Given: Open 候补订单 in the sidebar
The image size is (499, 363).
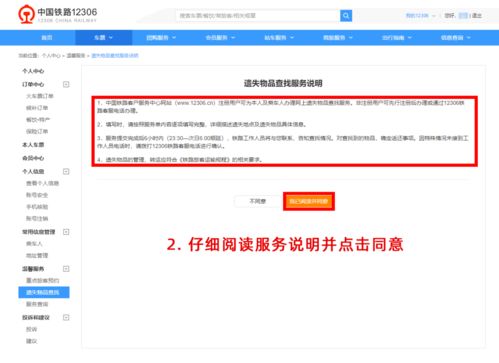Looking at the screenshot, I should [x=37, y=108].
